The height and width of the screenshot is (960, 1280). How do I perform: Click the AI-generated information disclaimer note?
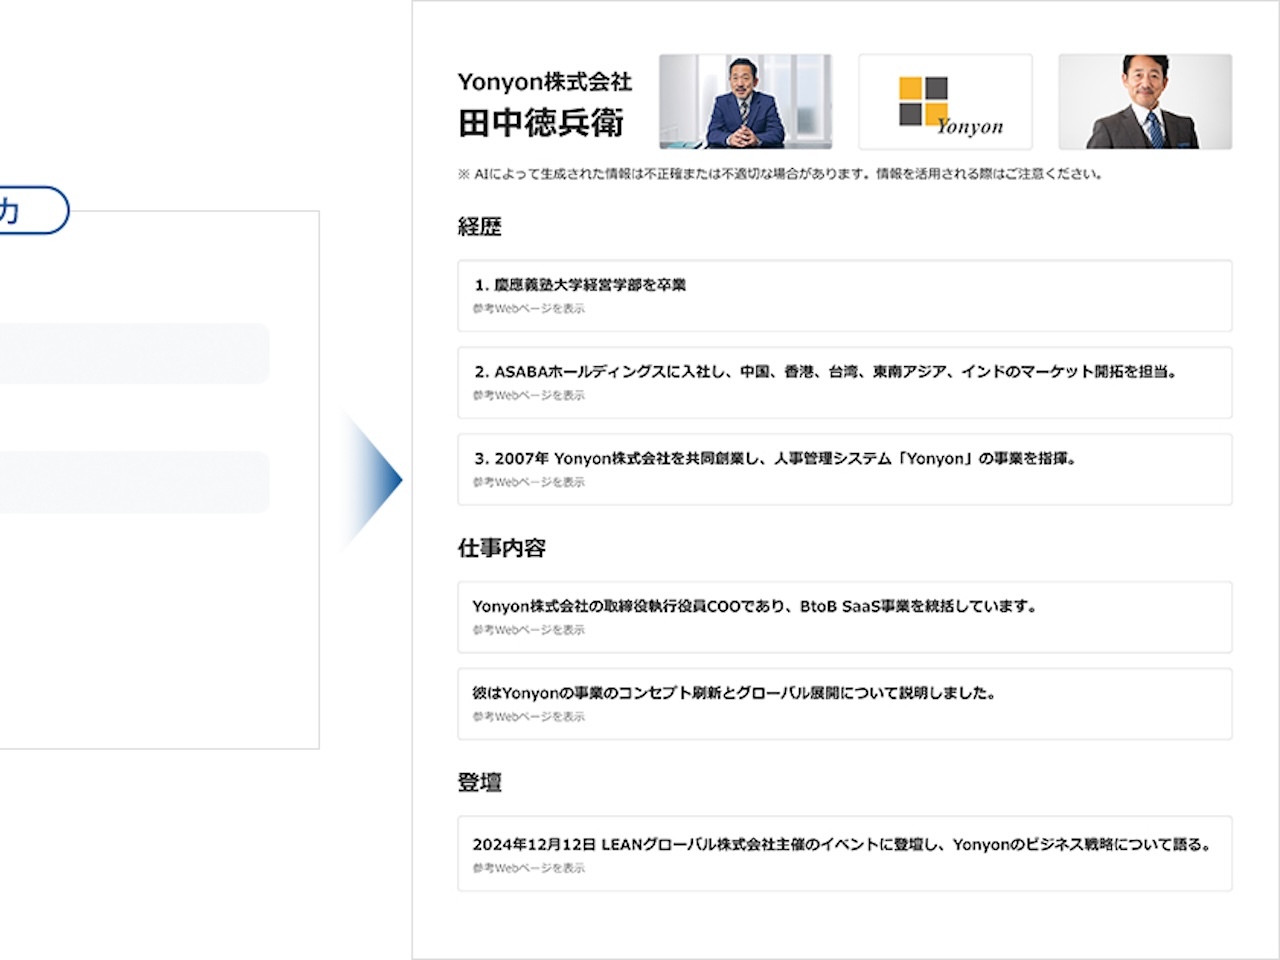781,174
